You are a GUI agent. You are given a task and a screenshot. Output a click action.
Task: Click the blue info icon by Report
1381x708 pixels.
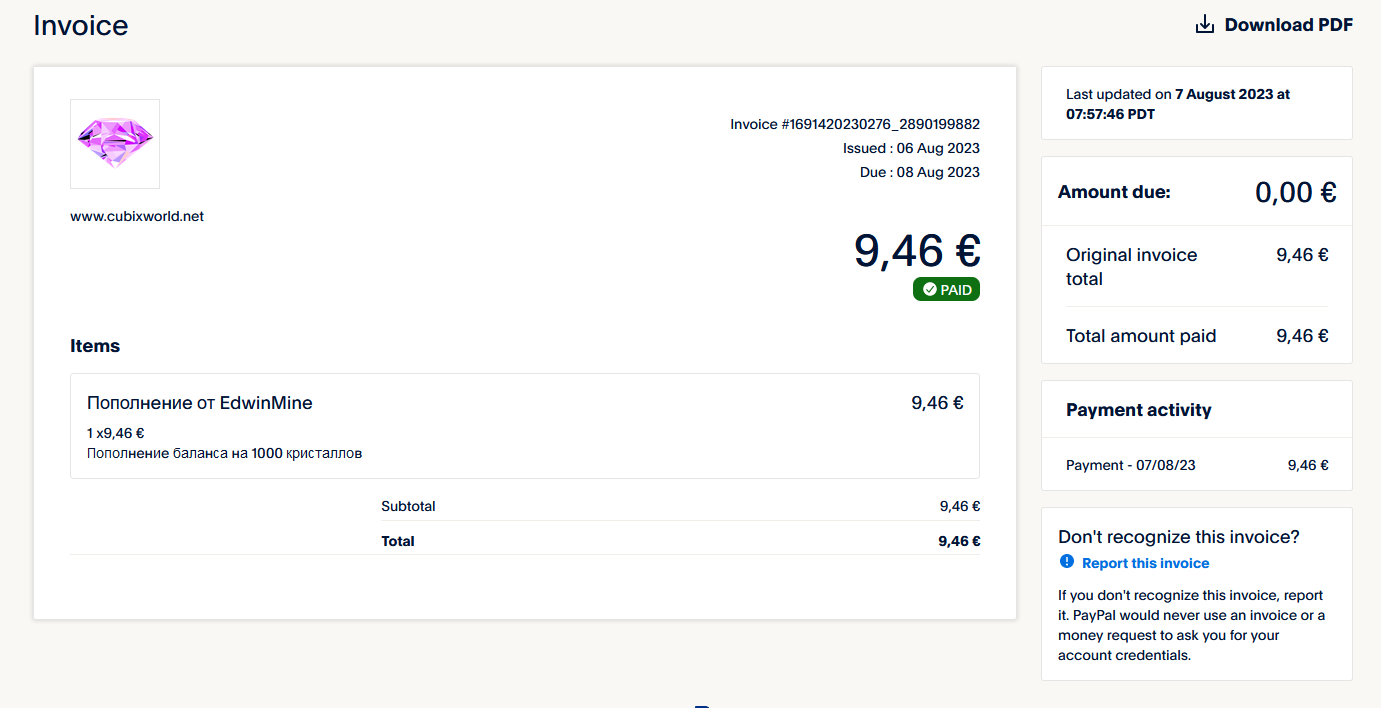[x=1067, y=563]
